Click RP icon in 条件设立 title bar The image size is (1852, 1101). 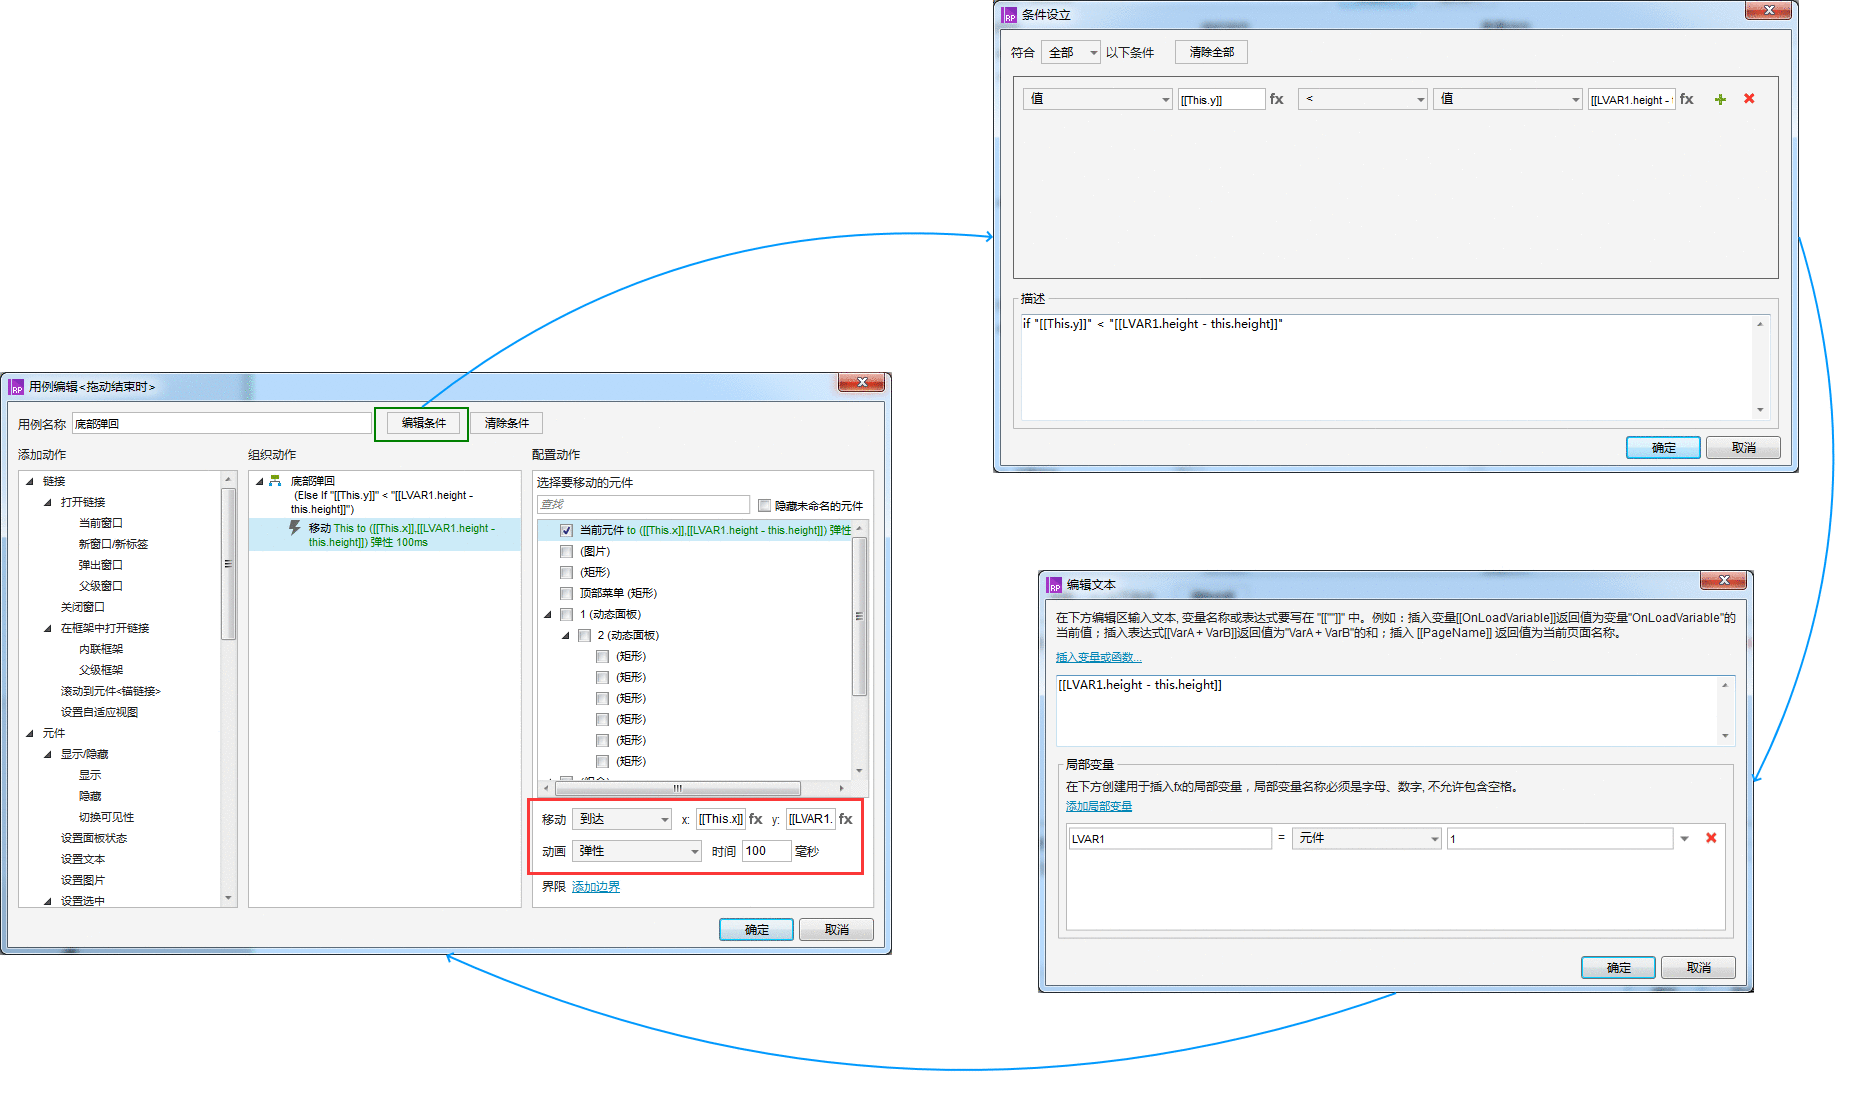coord(1009,15)
